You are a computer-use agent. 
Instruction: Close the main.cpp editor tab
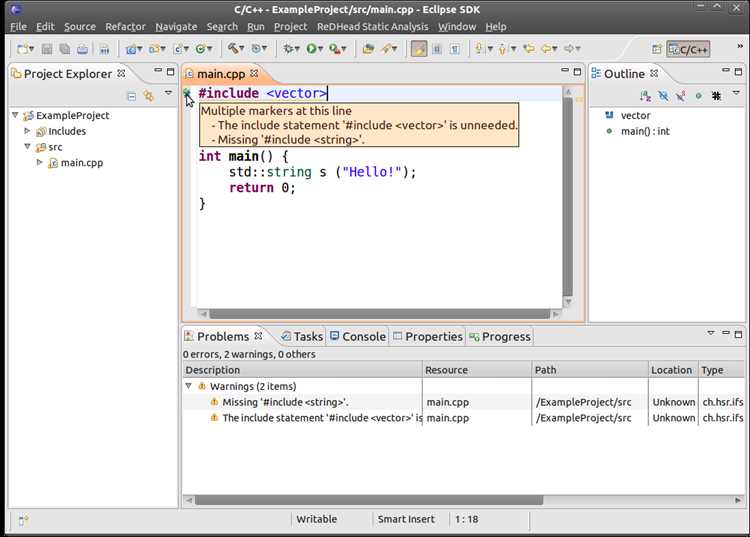[254, 74]
